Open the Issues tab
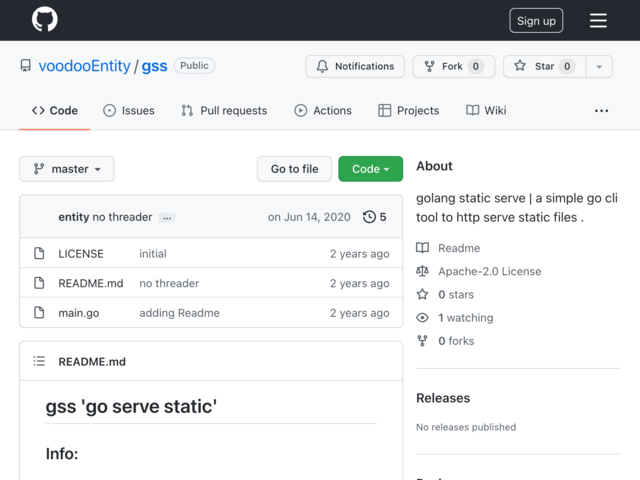Screen dimensions: 640x480 129,111
